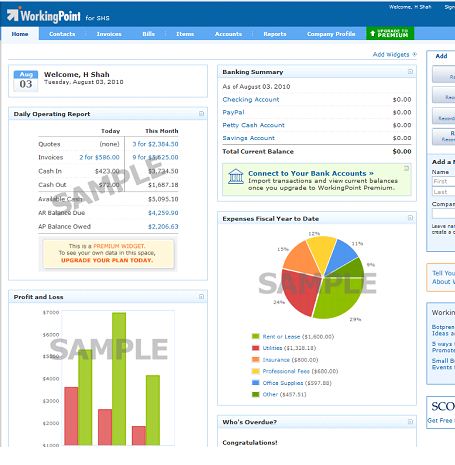Image resolution: width=455 pixels, height=465 pixels.
Task: Select the Accounts tab
Action: coord(228,34)
